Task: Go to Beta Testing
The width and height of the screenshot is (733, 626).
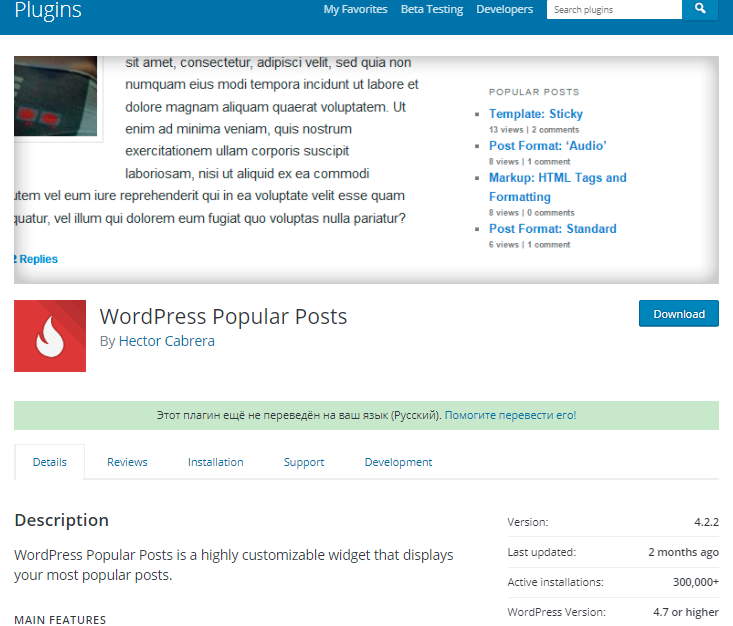Action: point(431,9)
